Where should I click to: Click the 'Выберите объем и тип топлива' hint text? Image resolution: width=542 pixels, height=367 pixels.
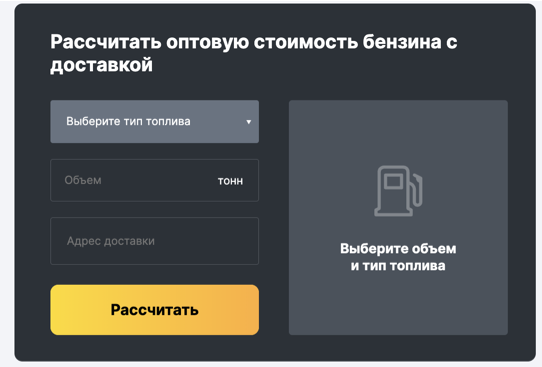tap(398, 257)
